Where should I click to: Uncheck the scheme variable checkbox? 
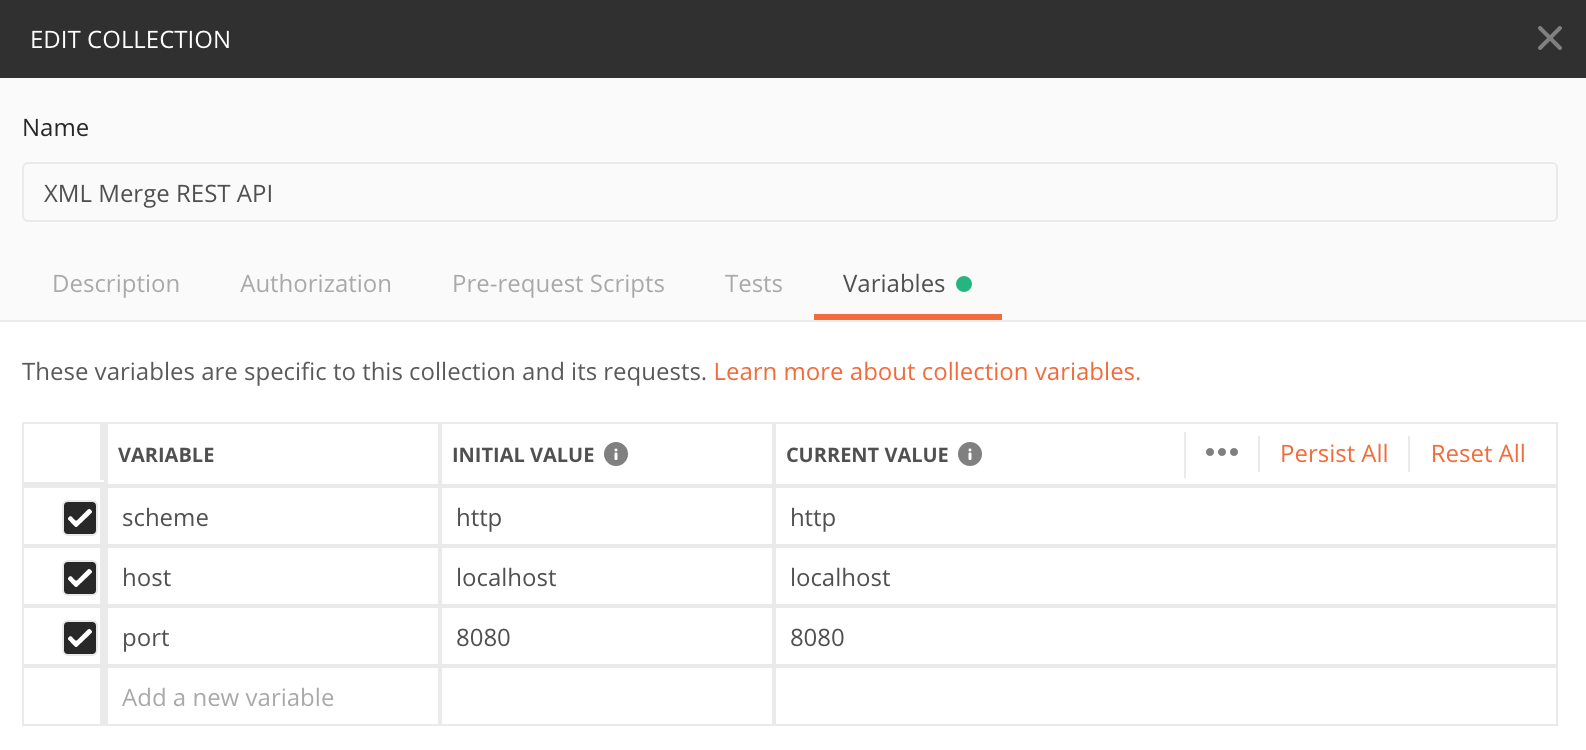click(x=80, y=518)
